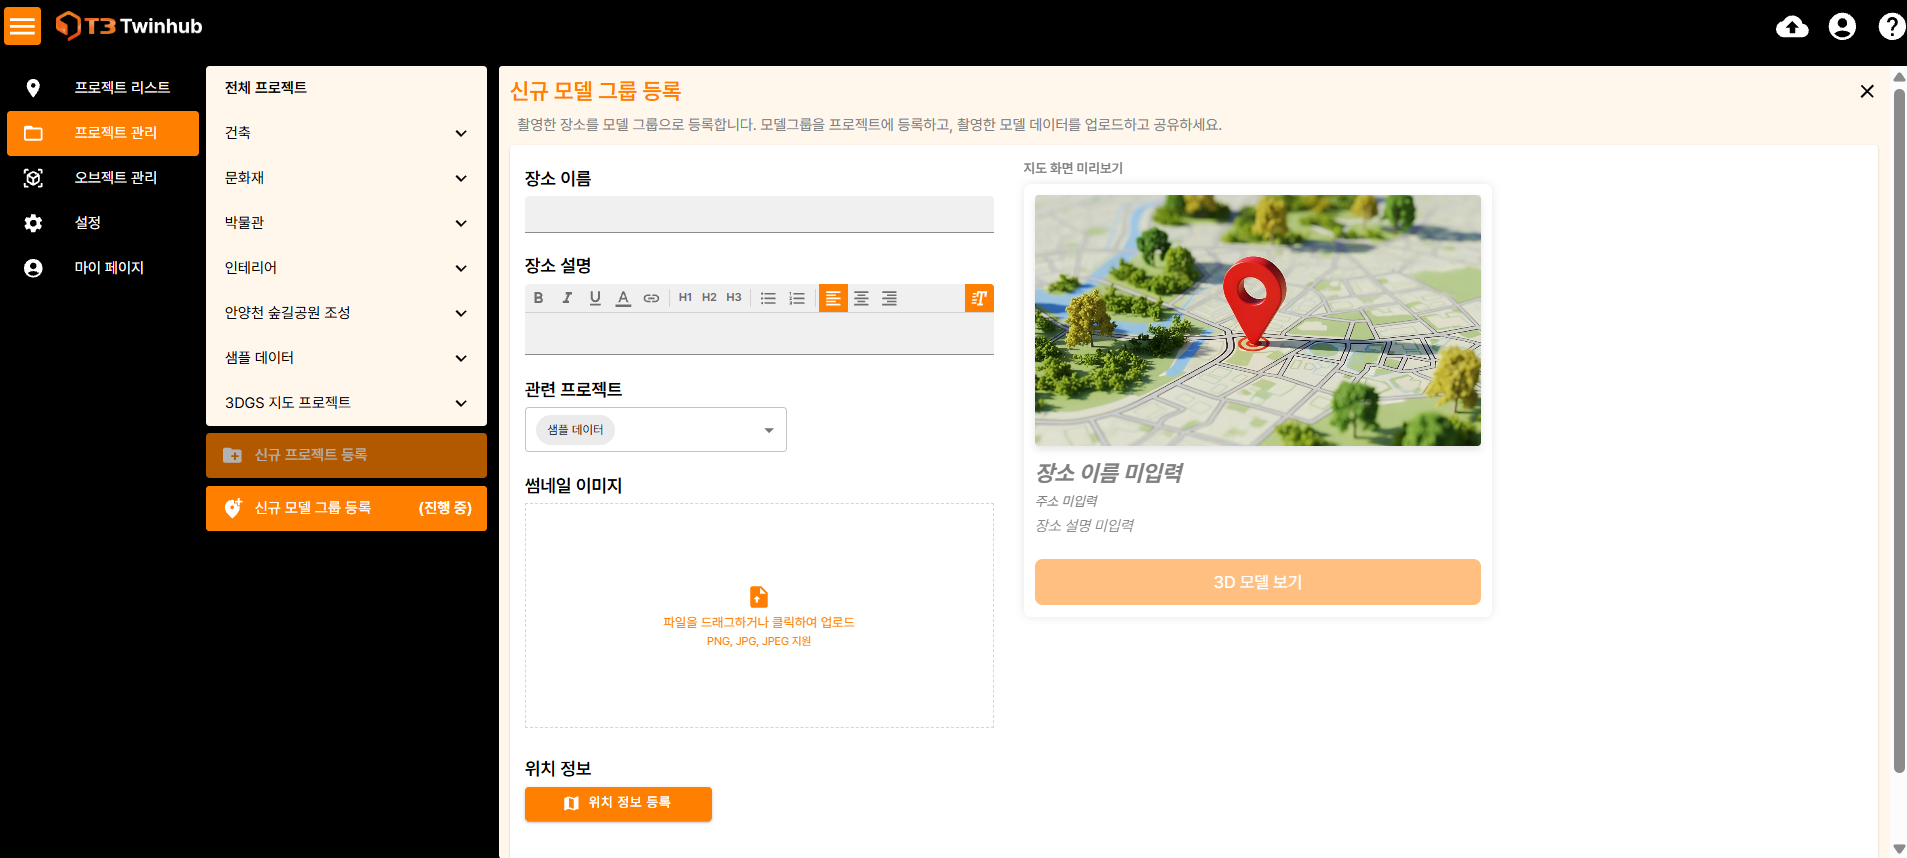Apply H2 heading style
1907x858 pixels.
(709, 298)
